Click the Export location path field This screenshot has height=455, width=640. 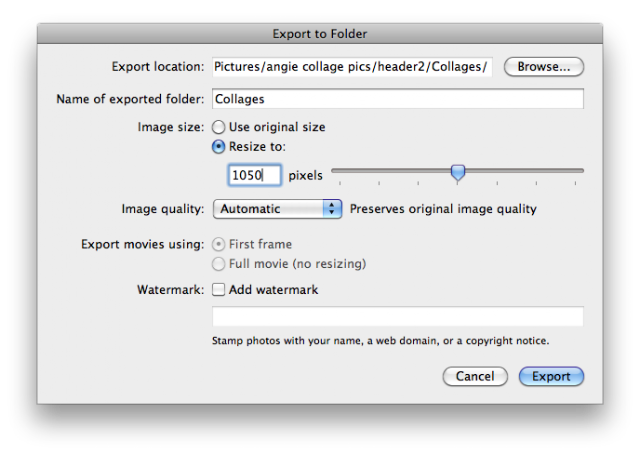coord(352,67)
